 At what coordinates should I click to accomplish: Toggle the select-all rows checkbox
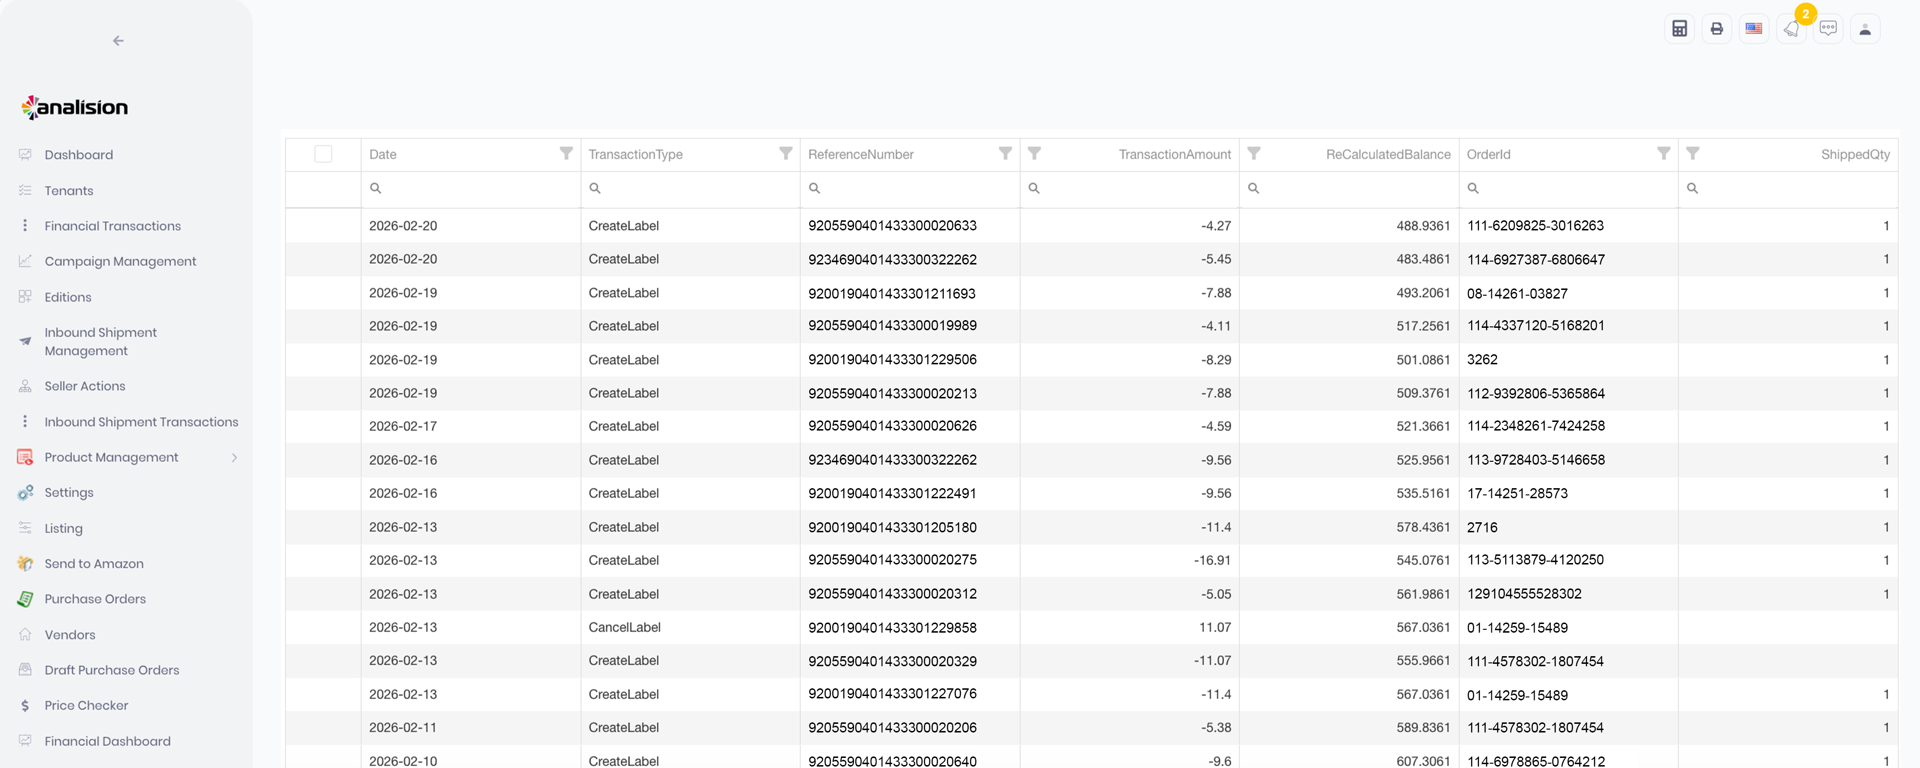323,154
